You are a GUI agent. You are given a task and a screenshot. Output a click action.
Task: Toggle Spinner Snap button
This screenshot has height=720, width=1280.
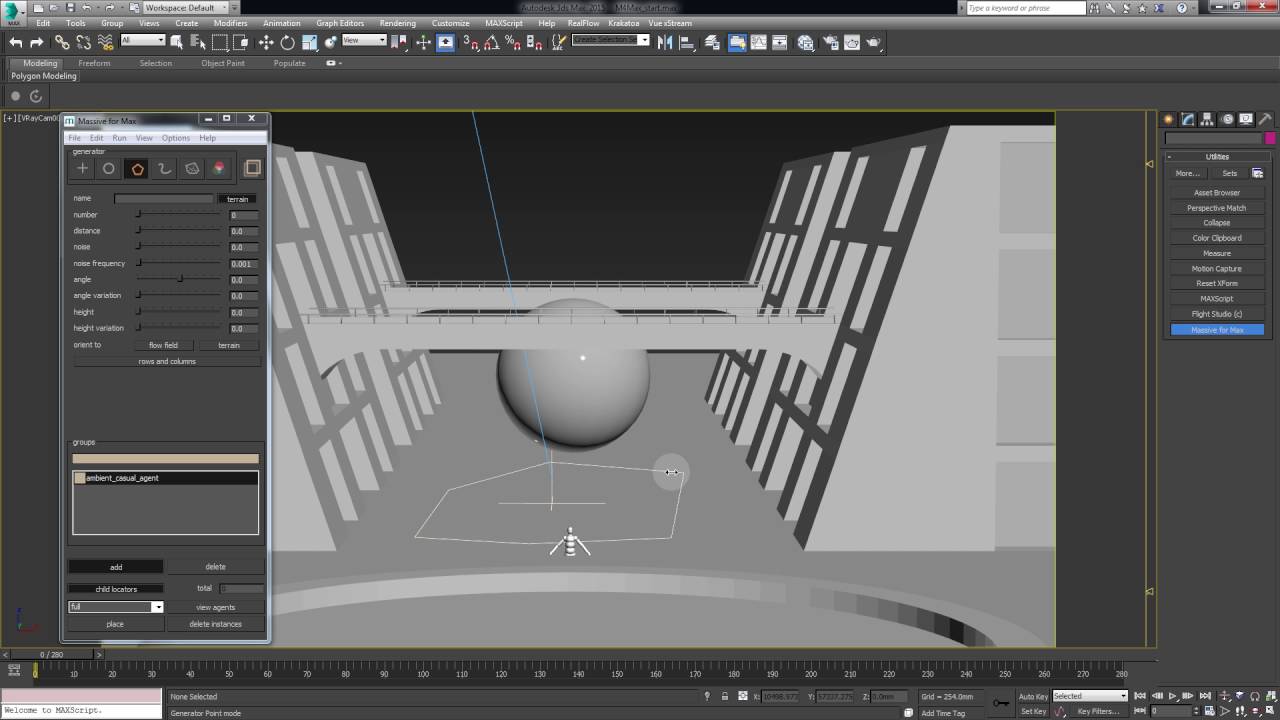point(533,42)
